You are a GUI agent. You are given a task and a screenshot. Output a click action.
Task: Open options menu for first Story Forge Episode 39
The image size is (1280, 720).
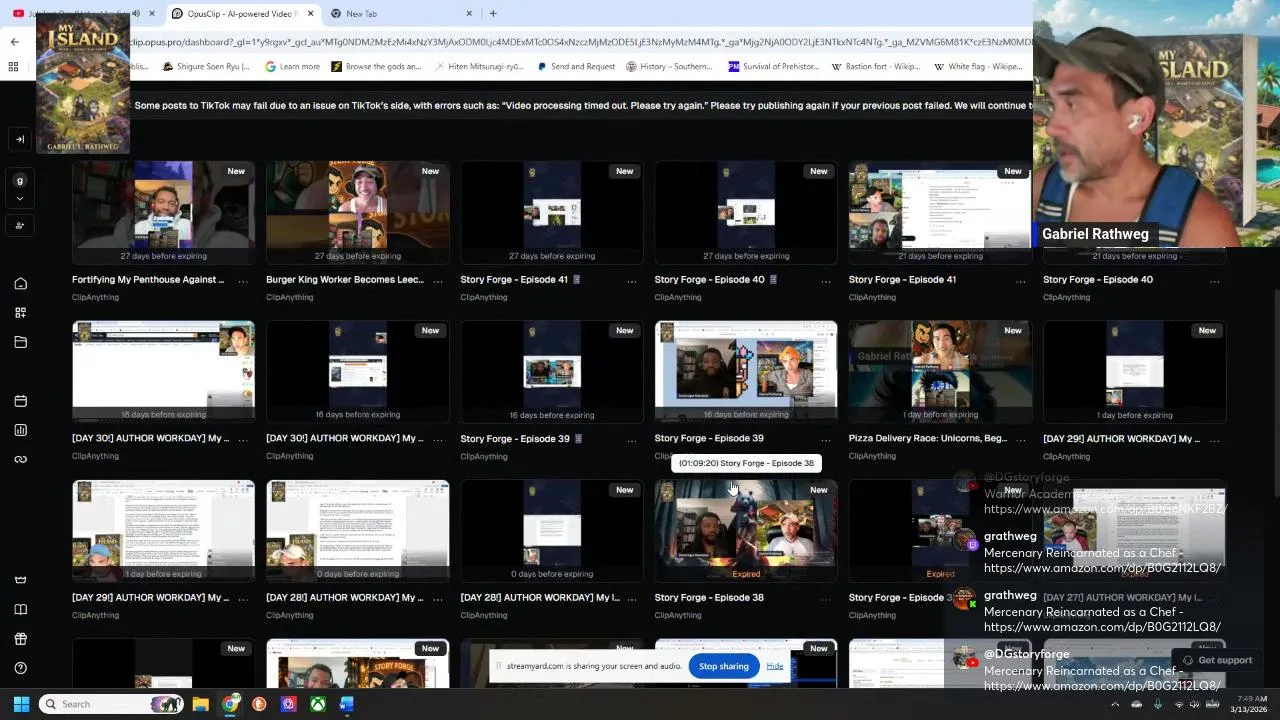[631, 440]
